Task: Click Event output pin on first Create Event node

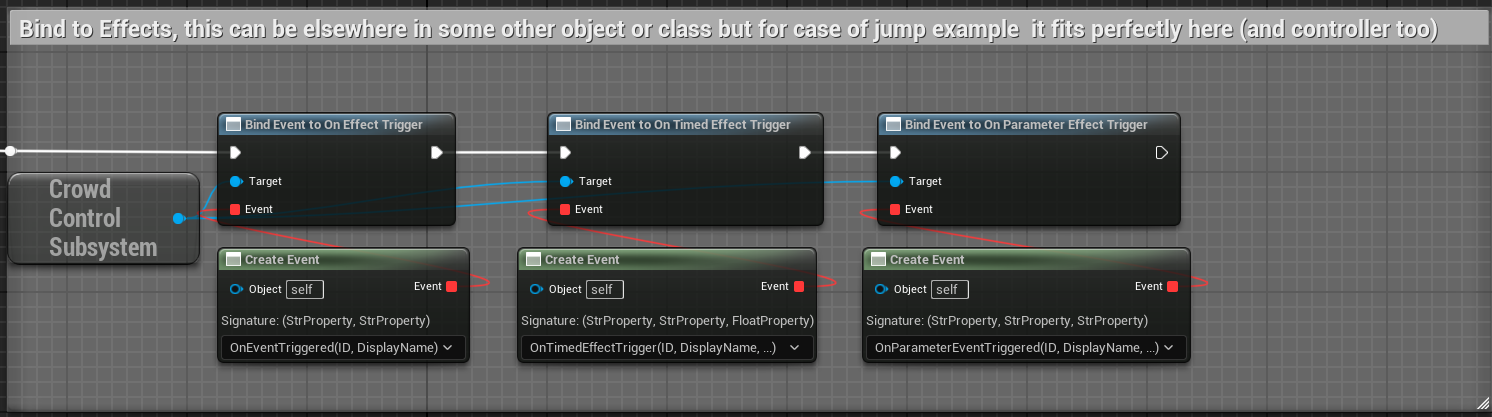Action: 451,287
